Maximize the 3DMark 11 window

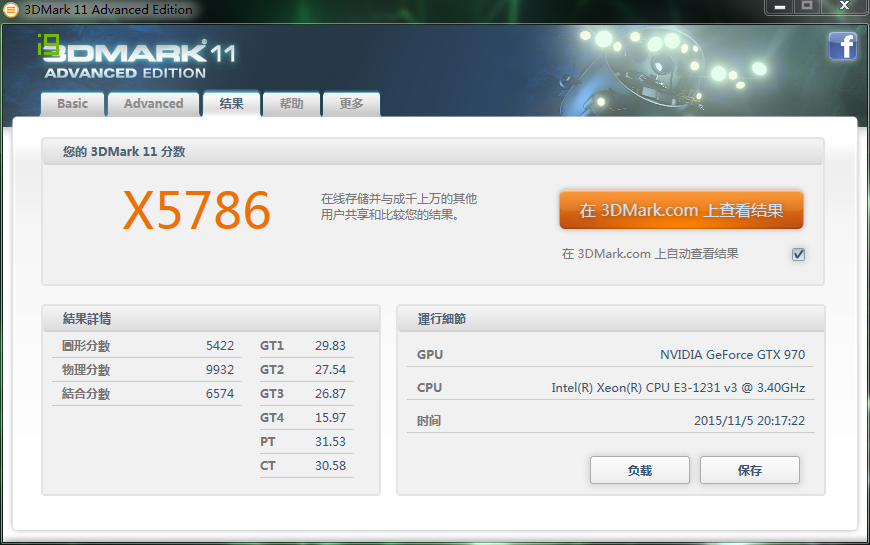807,7
